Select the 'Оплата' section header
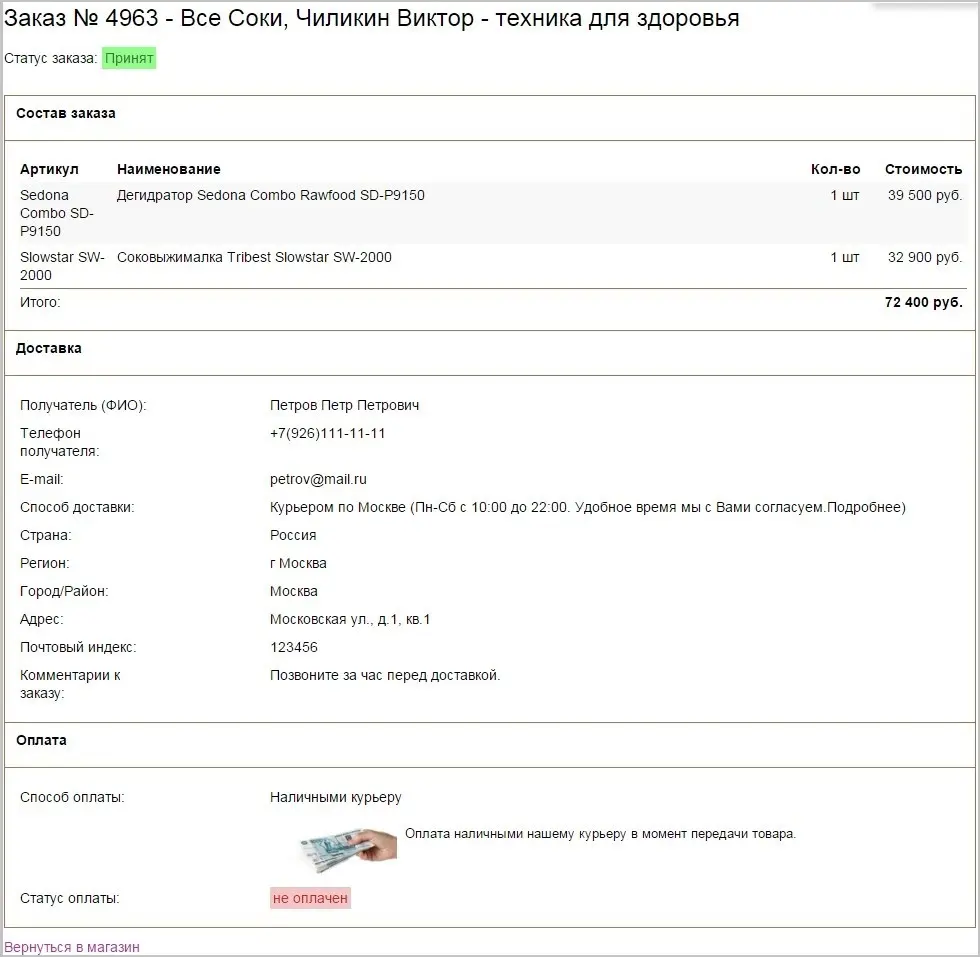The height and width of the screenshot is (957, 980). pyautogui.click(x=41, y=740)
